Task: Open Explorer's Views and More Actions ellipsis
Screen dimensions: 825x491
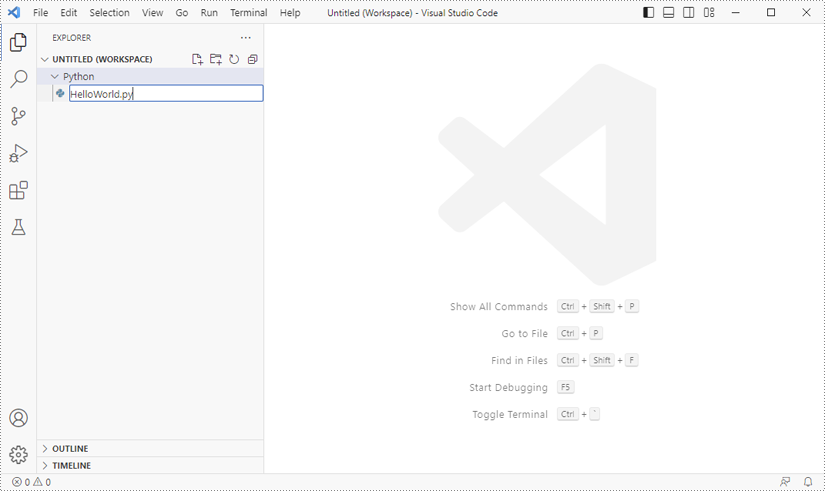Action: (x=246, y=38)
